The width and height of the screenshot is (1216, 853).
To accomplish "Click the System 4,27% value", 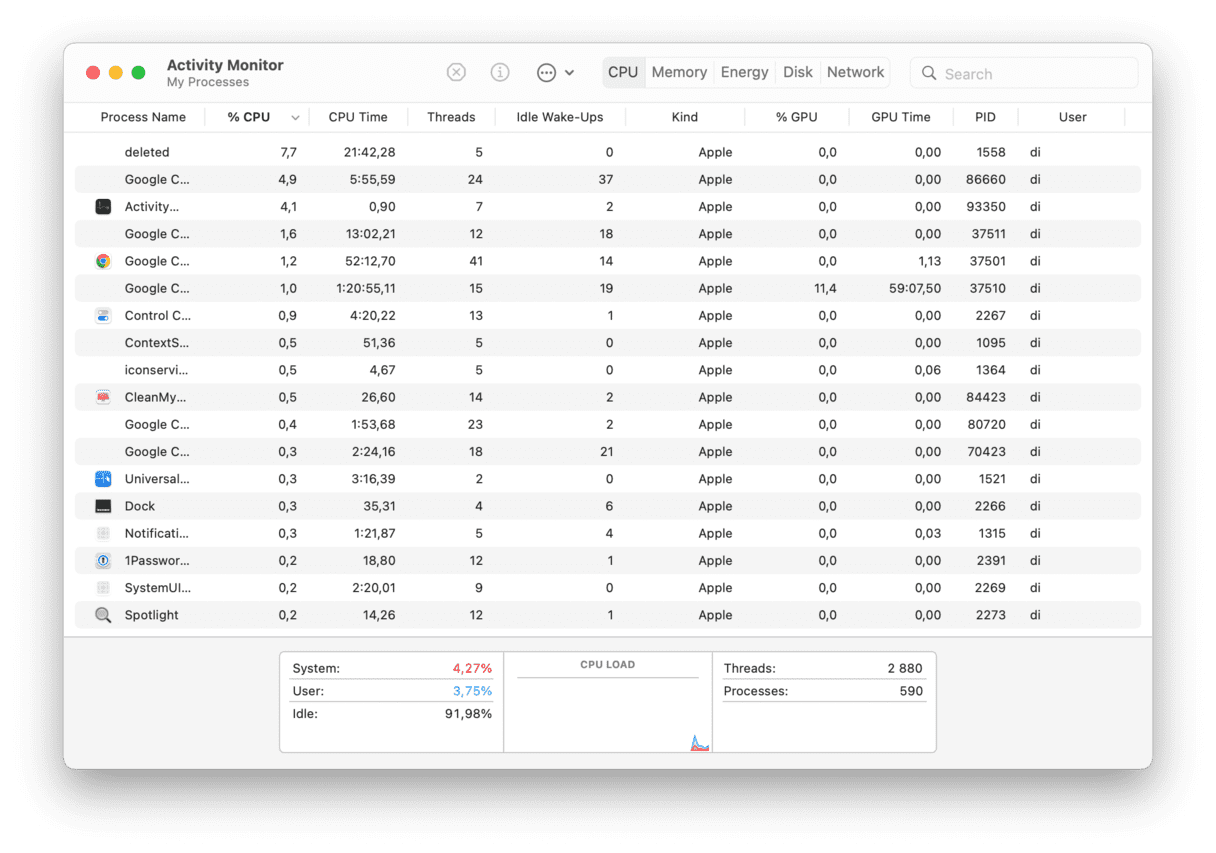I will (472, 668).
